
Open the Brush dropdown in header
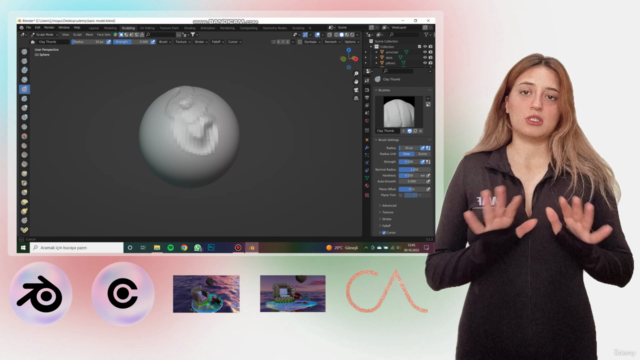point(164,42)
